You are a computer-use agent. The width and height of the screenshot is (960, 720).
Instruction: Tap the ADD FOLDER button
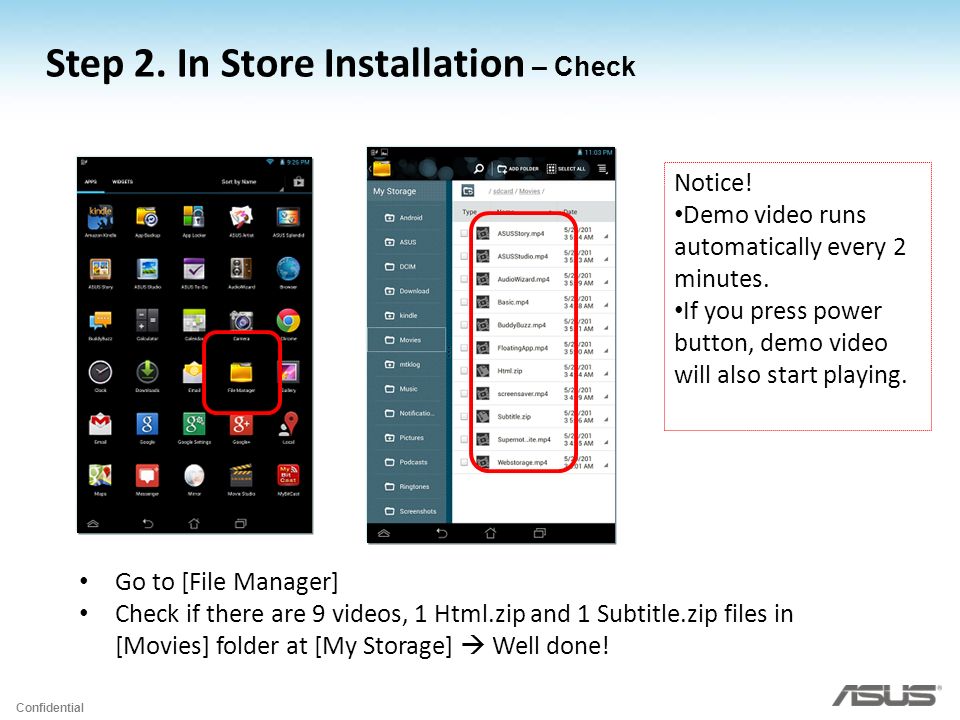coord(517,168)
